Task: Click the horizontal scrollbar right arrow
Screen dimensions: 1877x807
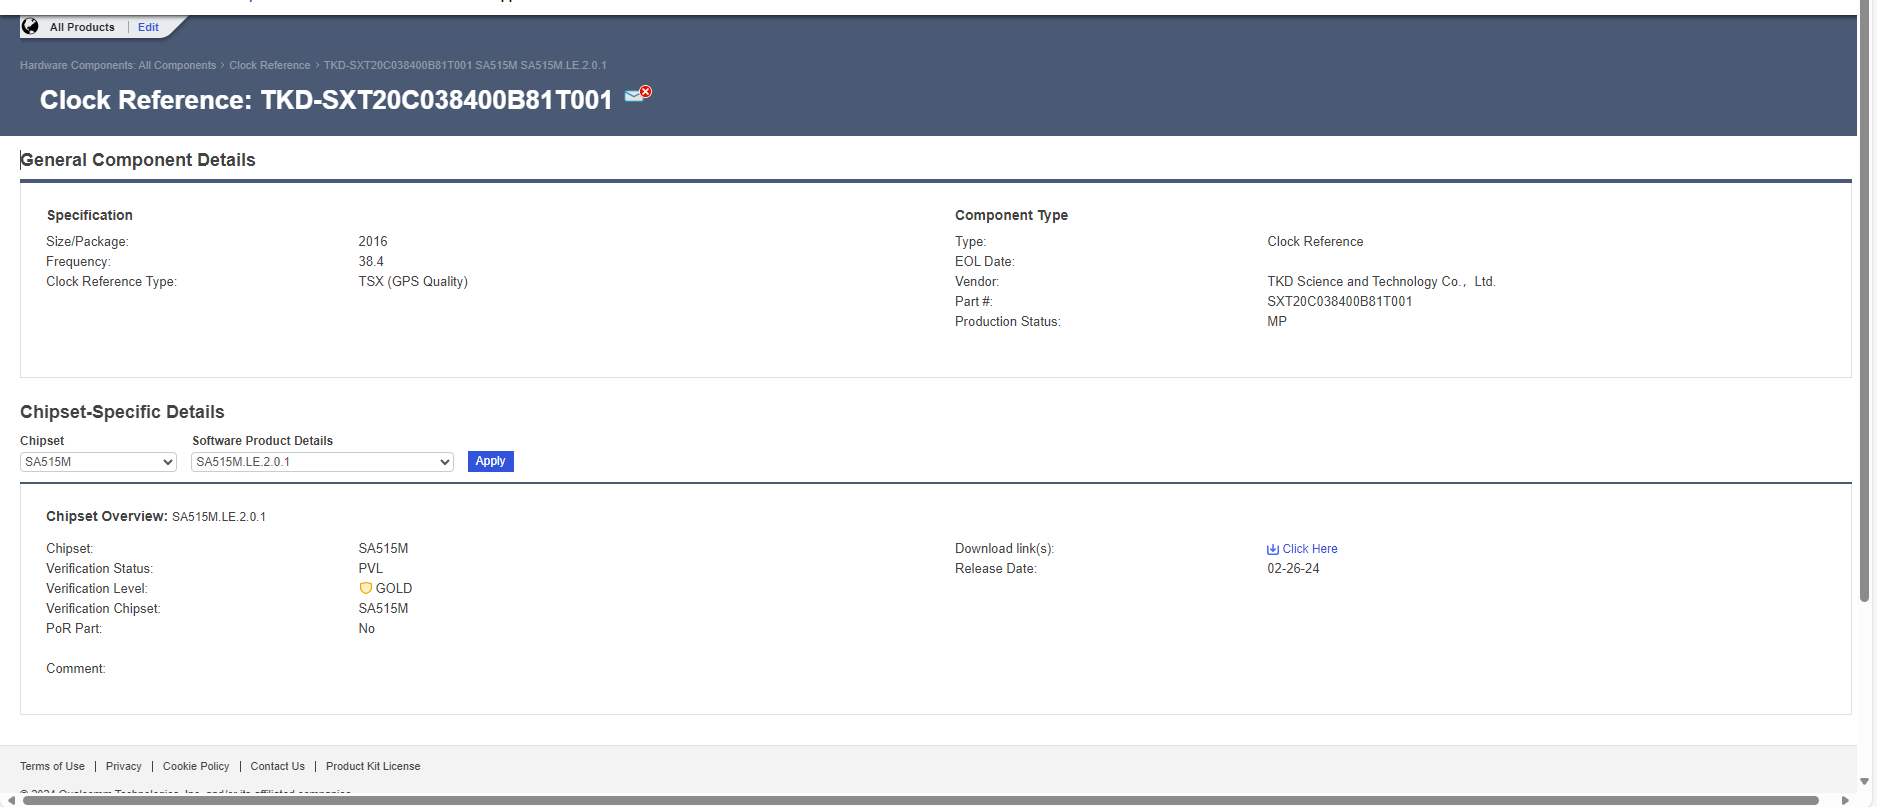Action: click(x=1845, y=800)
